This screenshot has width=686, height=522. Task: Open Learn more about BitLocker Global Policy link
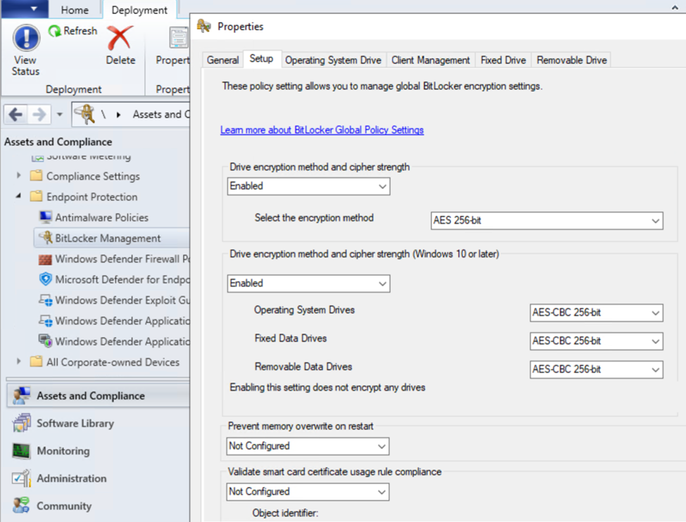pyautogui.click(x=322, y=130)
